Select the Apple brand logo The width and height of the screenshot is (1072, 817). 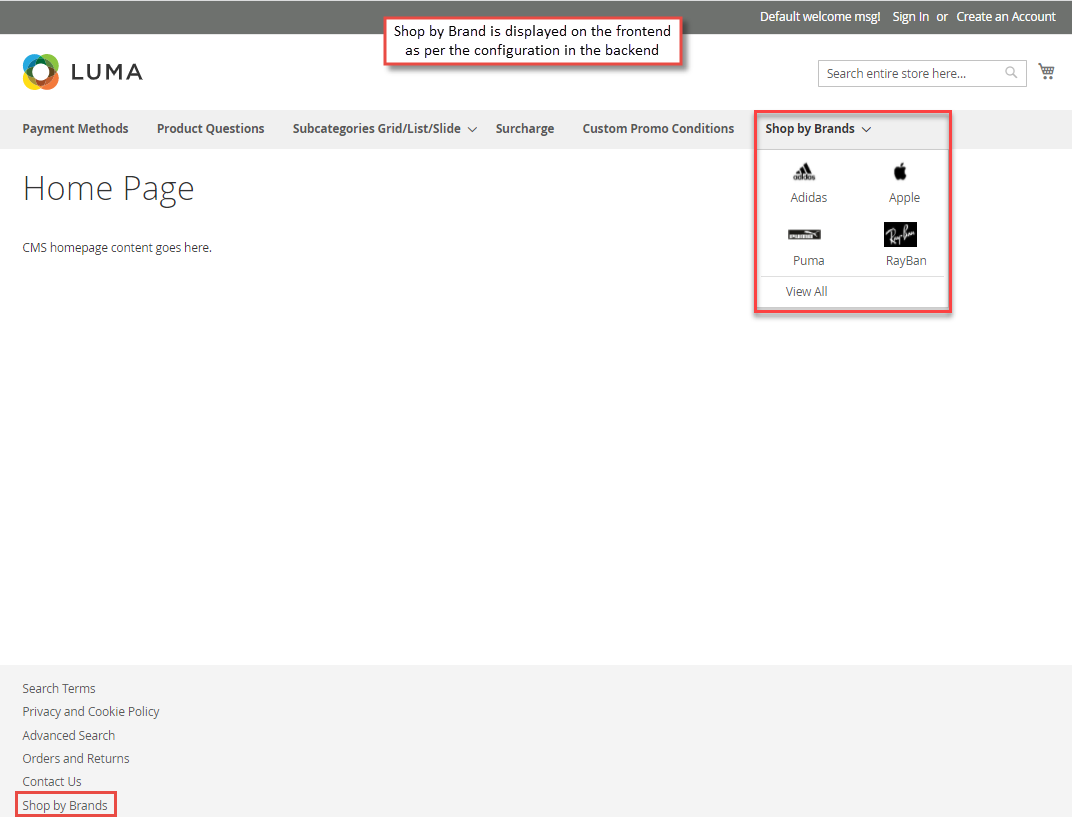point(900,172)
